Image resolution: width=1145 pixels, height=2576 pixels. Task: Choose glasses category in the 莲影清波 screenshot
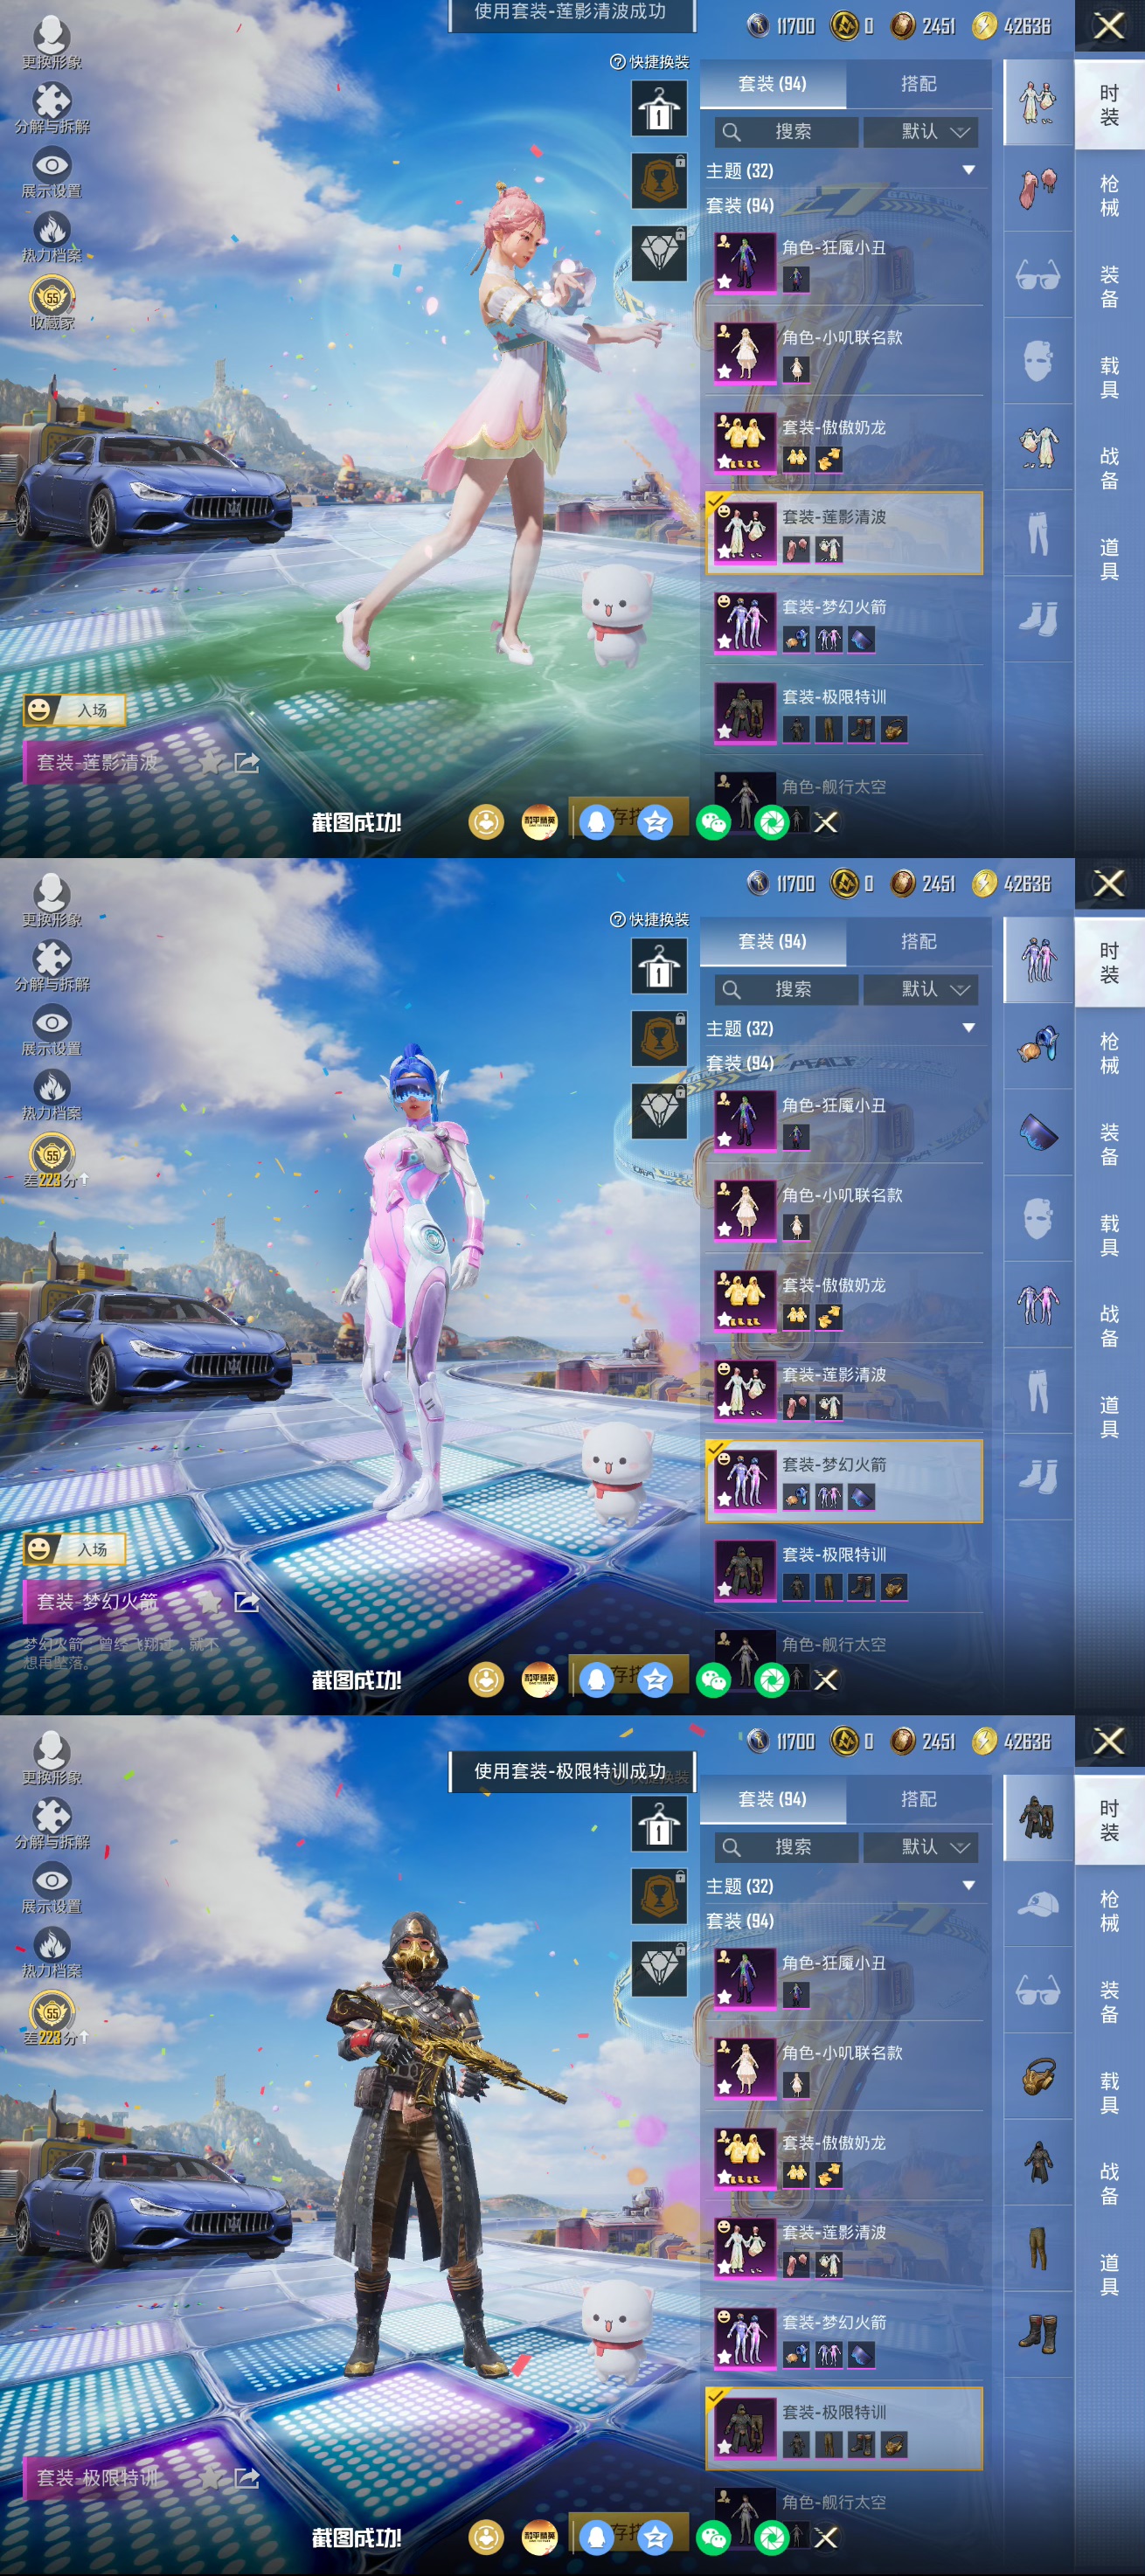(x=1038, y=274)
